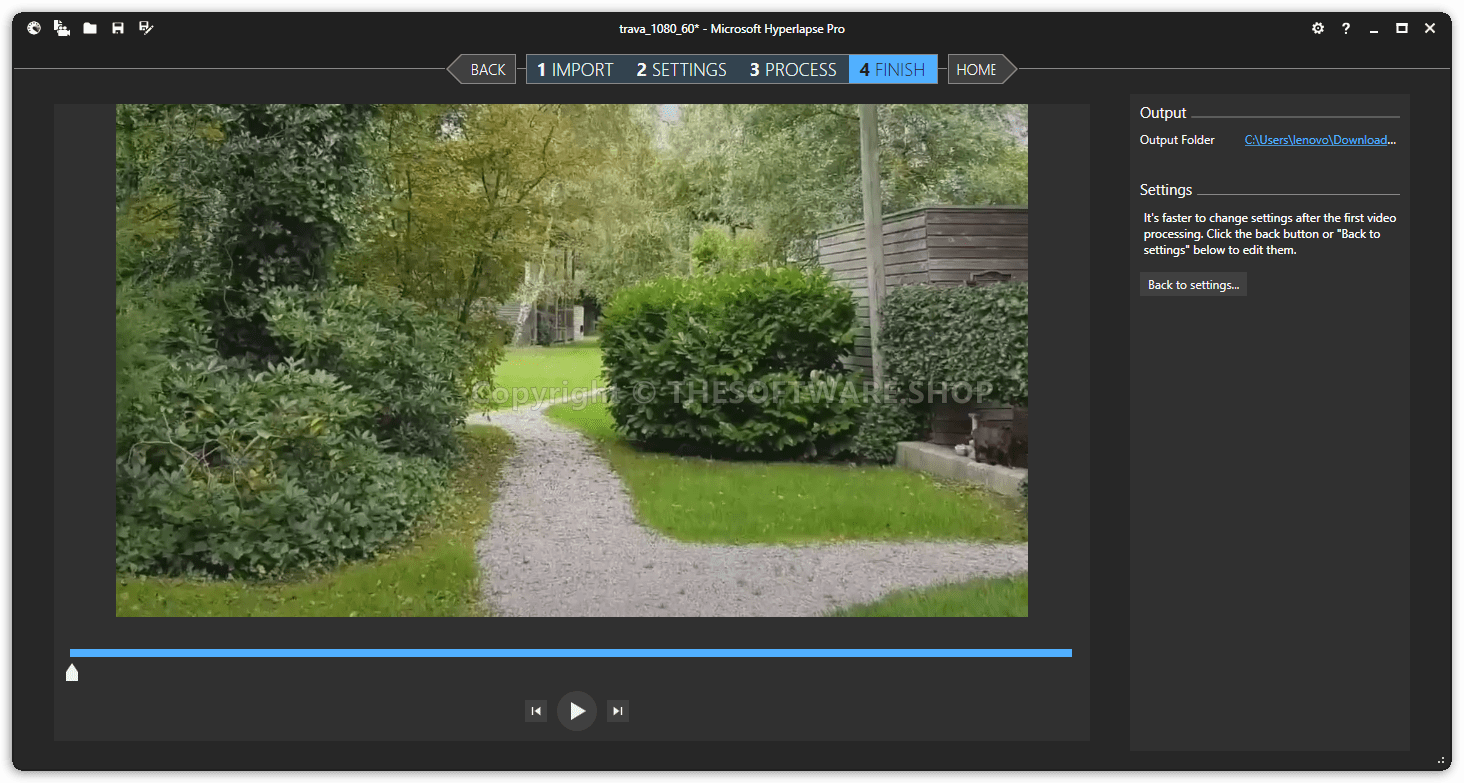This screenshot has height=783, width=1464.
Task: Click the blue video timeline bar
Action: pyautogui.click(x=570, y=653)
